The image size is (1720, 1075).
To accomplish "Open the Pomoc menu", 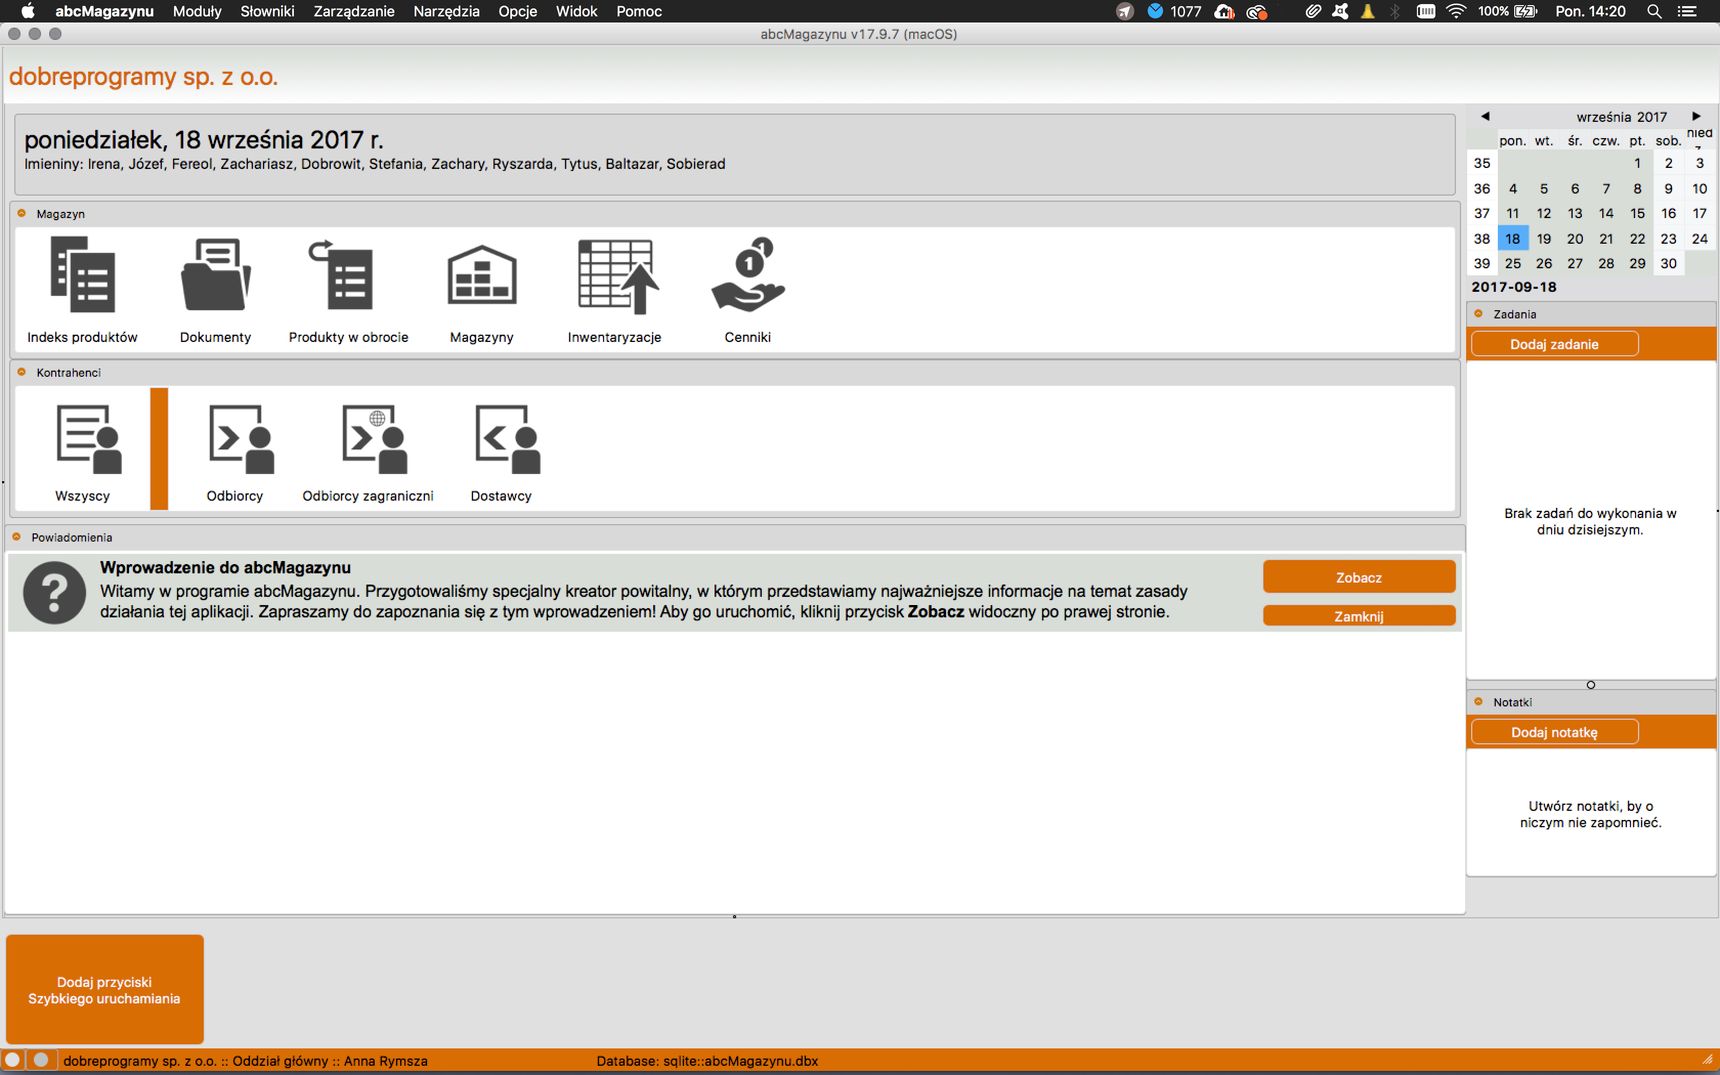I will coord(639,11).
